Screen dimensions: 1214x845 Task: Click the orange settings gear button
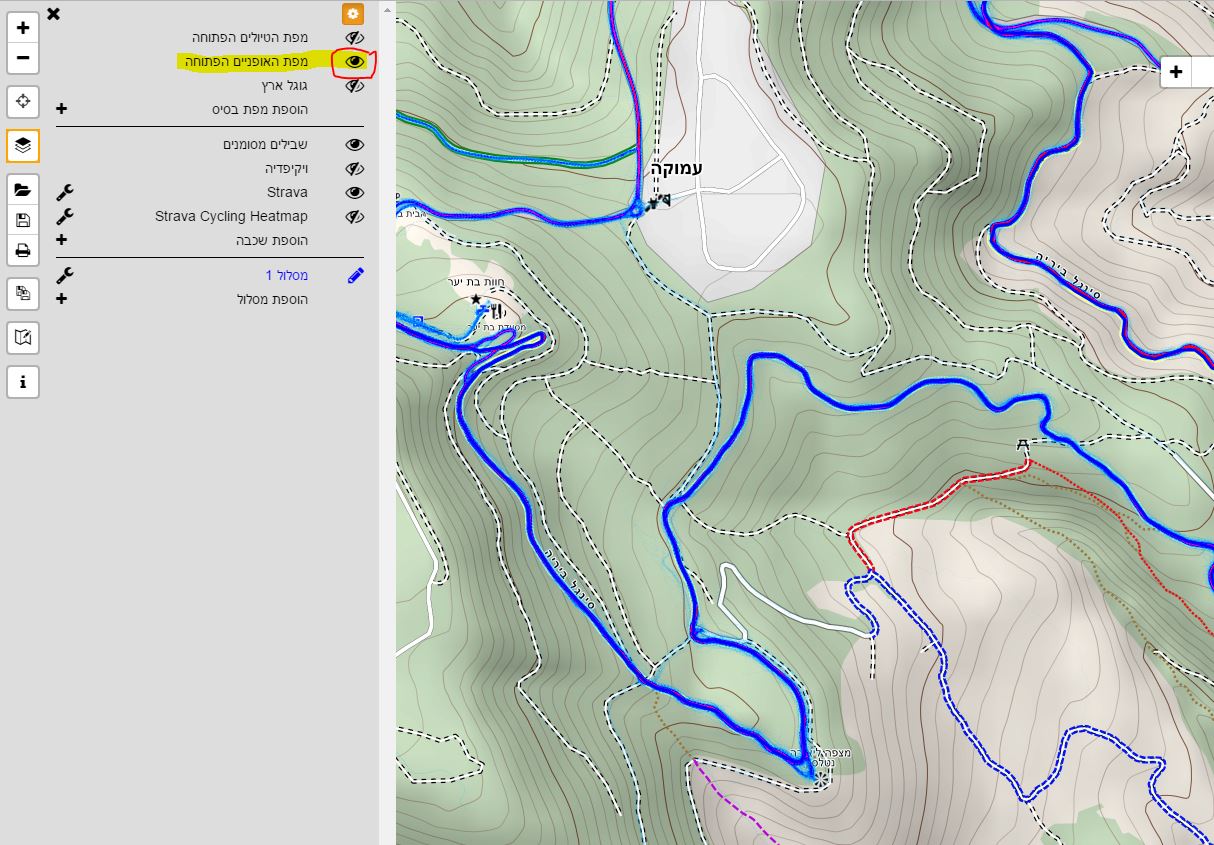point(353,14)
